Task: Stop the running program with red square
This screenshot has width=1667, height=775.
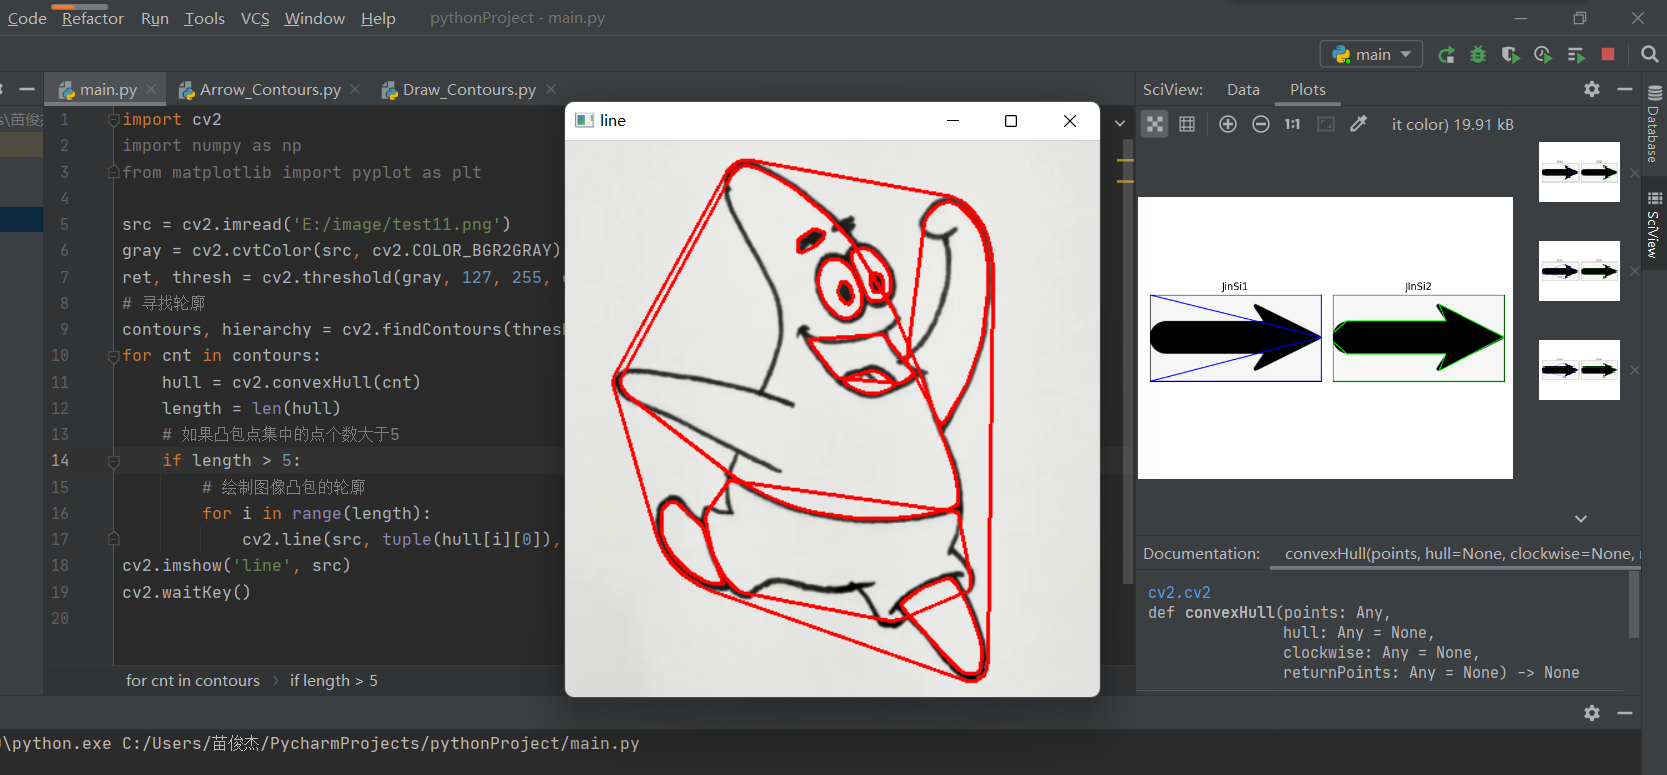Action: point(1608,54)
